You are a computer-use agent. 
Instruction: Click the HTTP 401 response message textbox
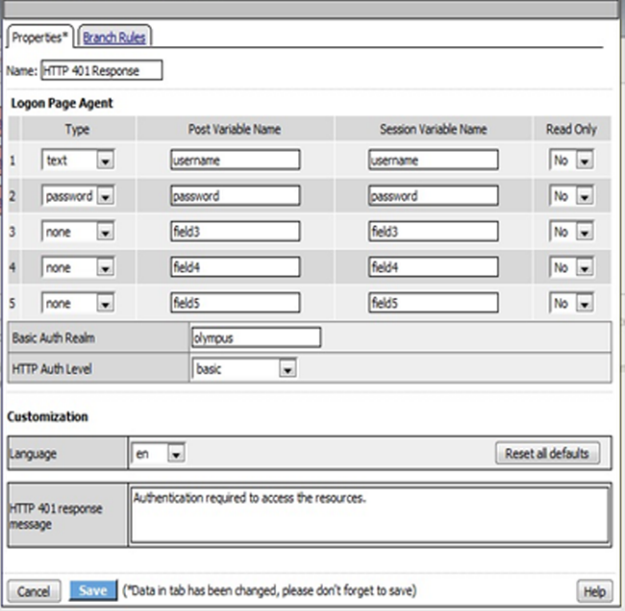[368, 514]
